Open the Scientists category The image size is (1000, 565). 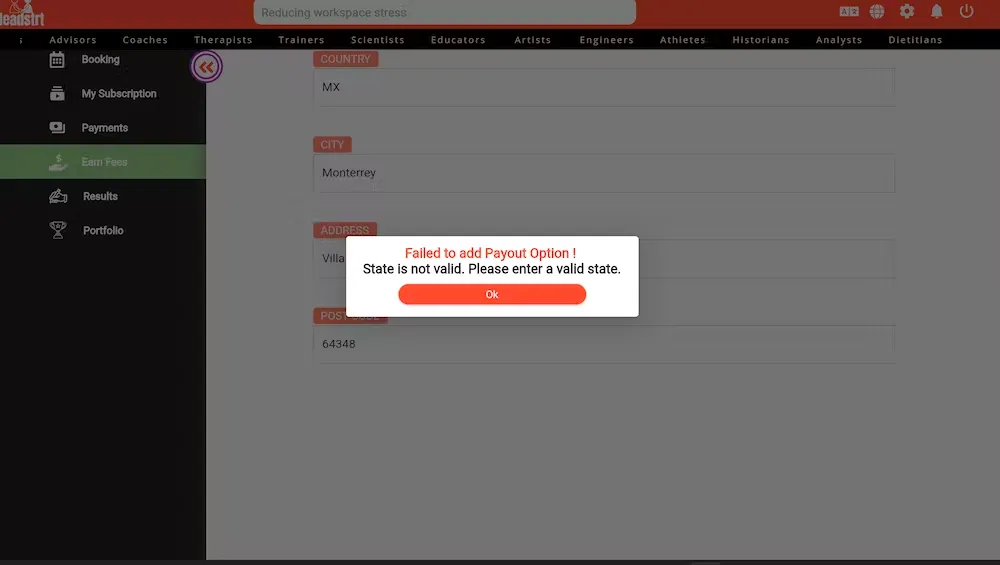pos(378,40)
